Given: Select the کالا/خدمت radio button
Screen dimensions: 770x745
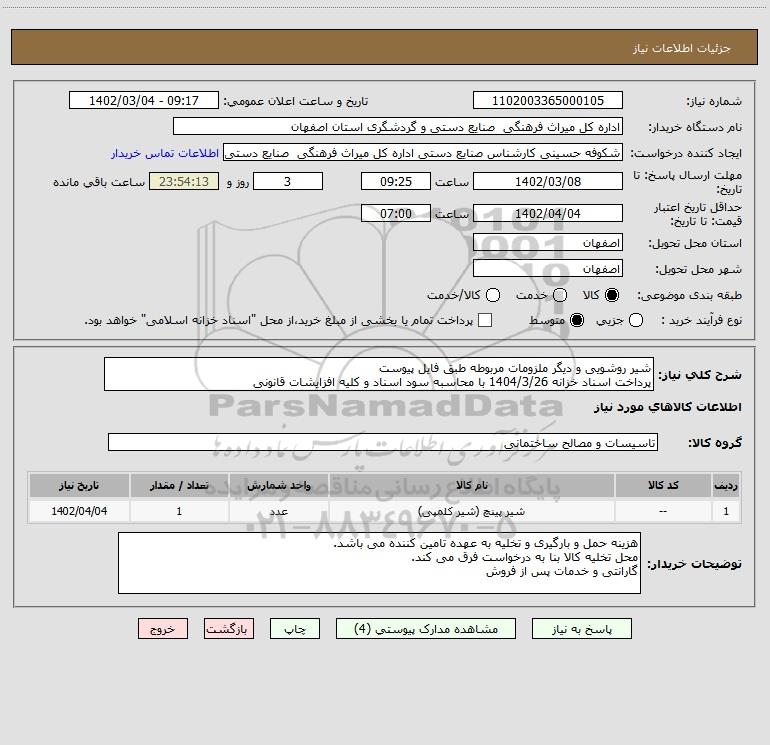Looking at the screenshot, I should tap(493, 295).
